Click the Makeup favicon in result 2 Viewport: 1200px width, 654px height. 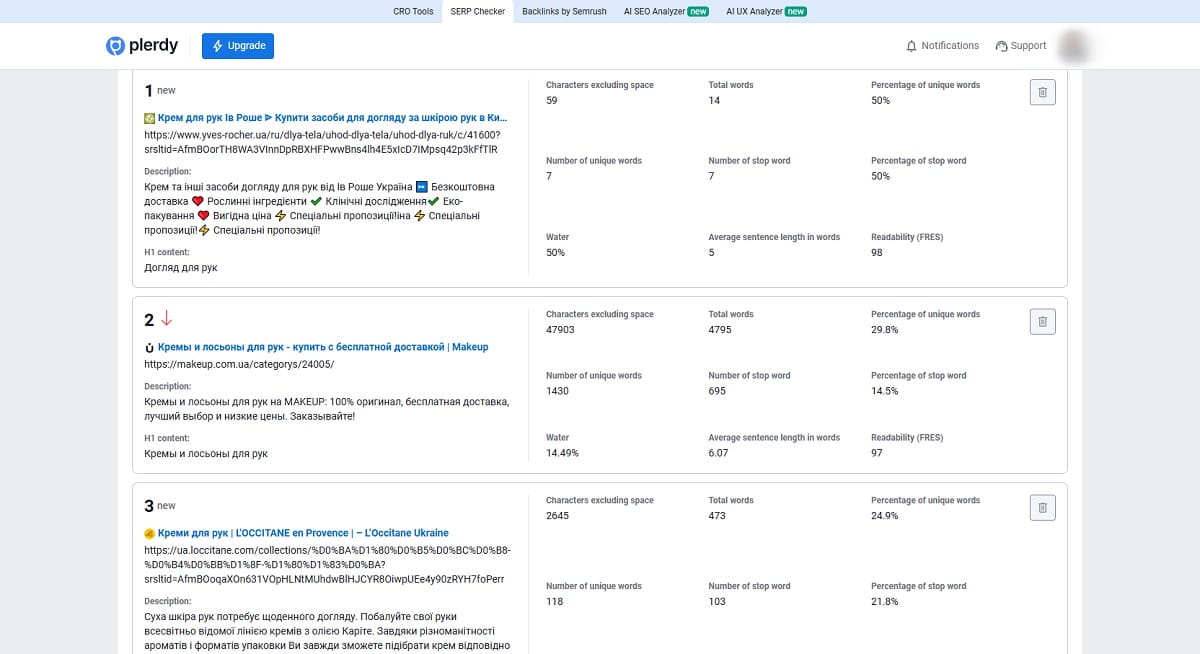pyautogui.click(x=149, y=347)
